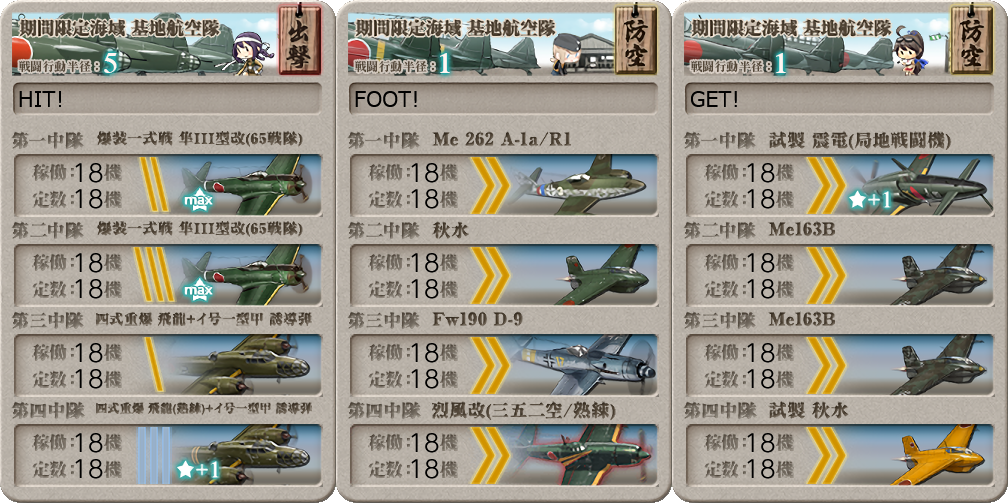
Task: Click the FOOT! base name field
Action: 503,99
